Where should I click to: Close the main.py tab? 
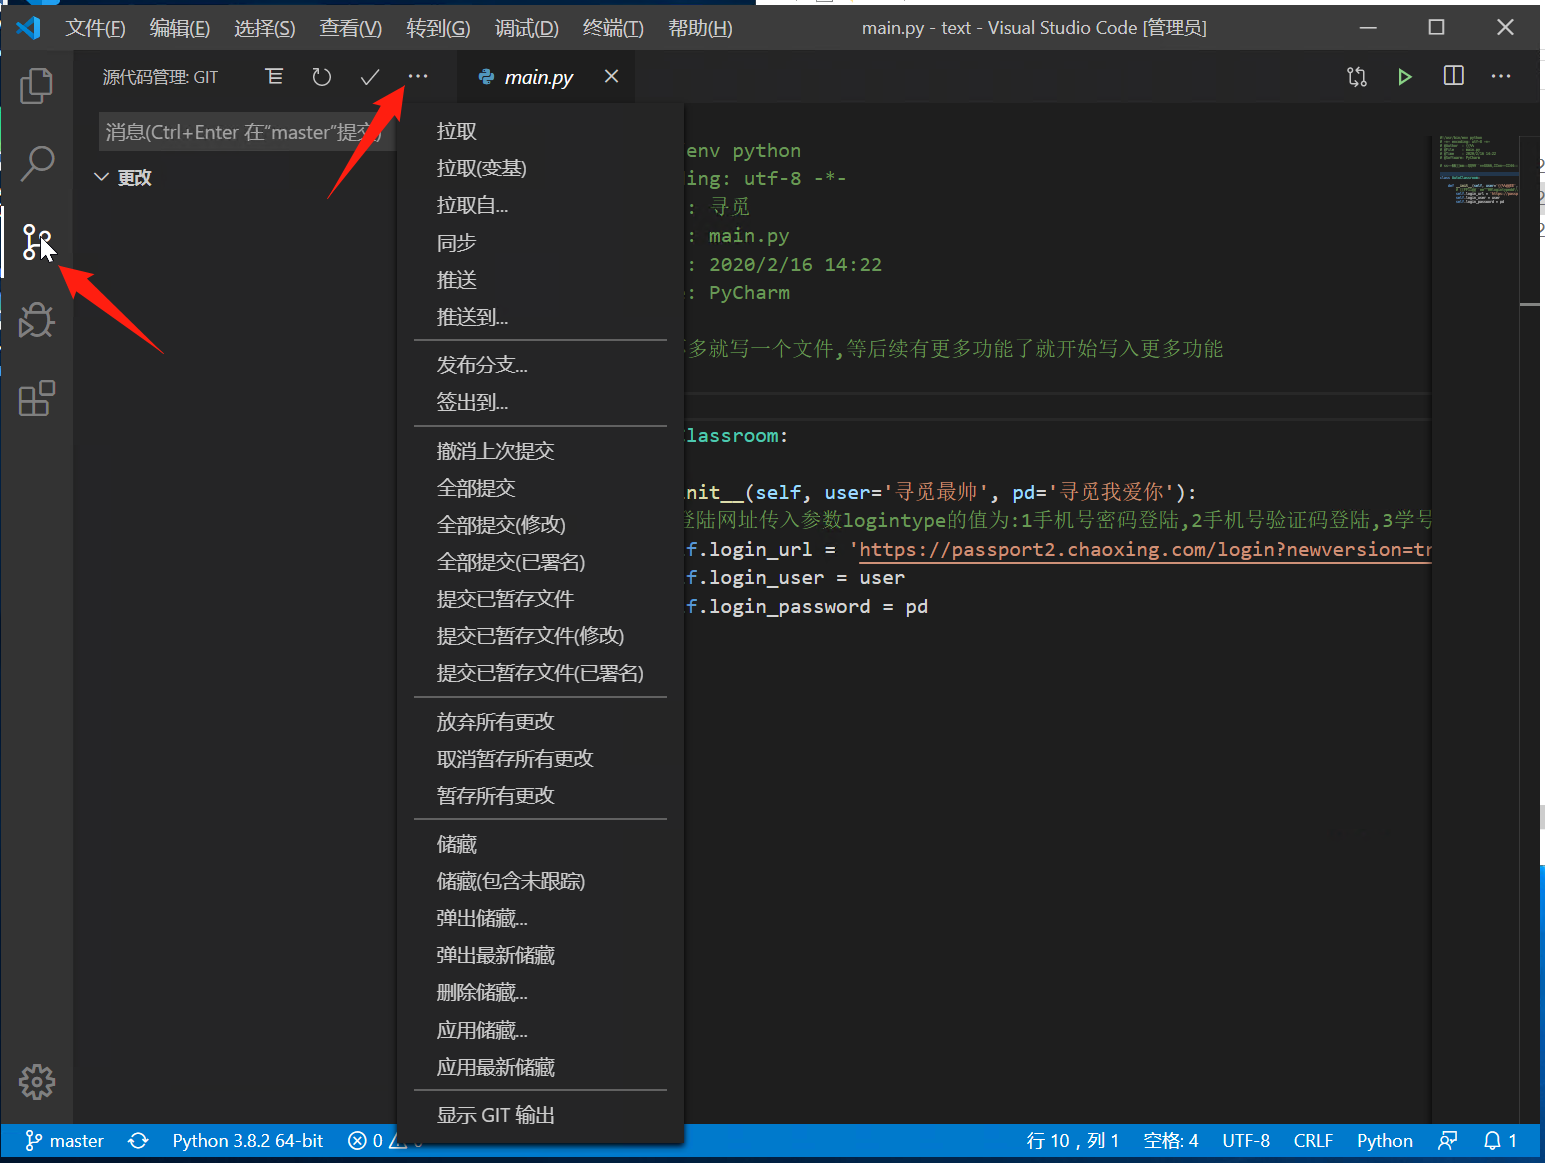point(612,77)
